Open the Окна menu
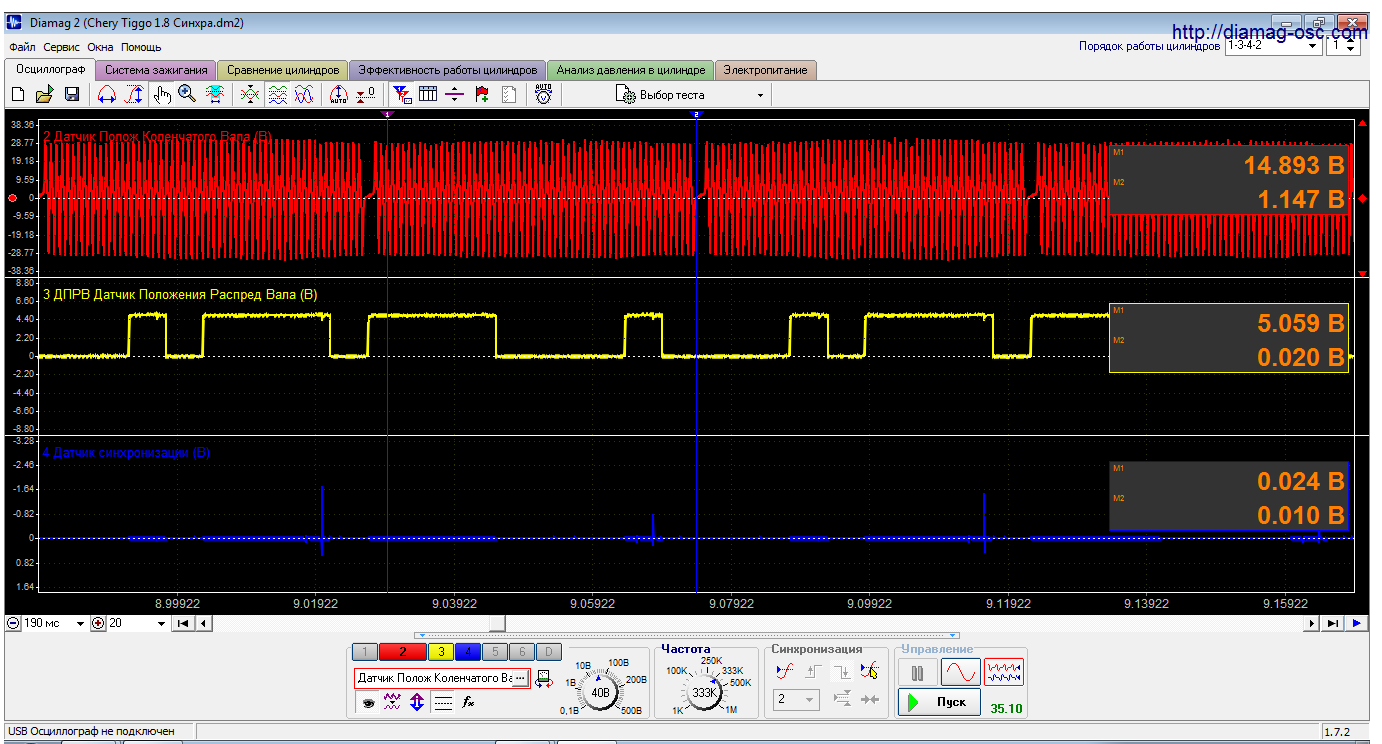The width and height of the screenshot is (1382, 744). tap(100, 47)
